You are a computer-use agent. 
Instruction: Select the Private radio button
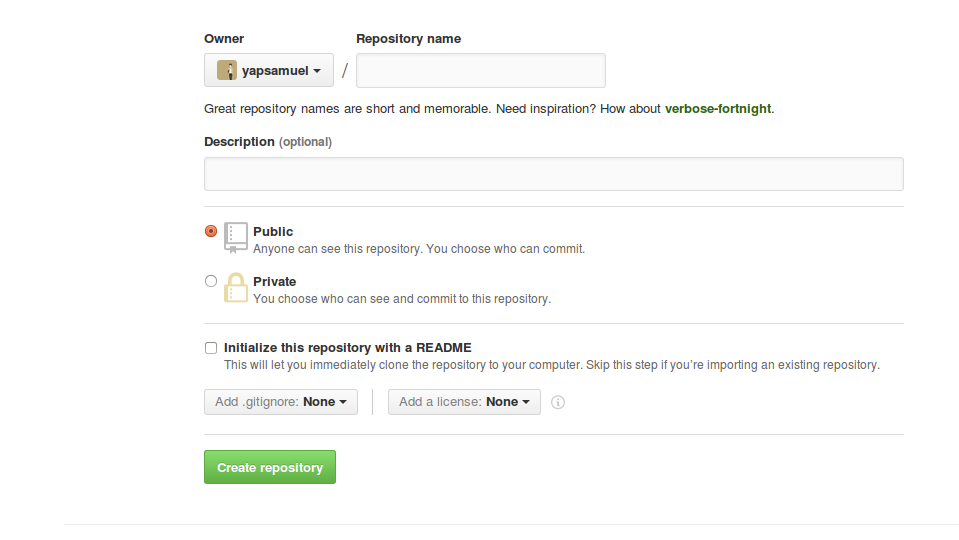[x=211, y=281]
